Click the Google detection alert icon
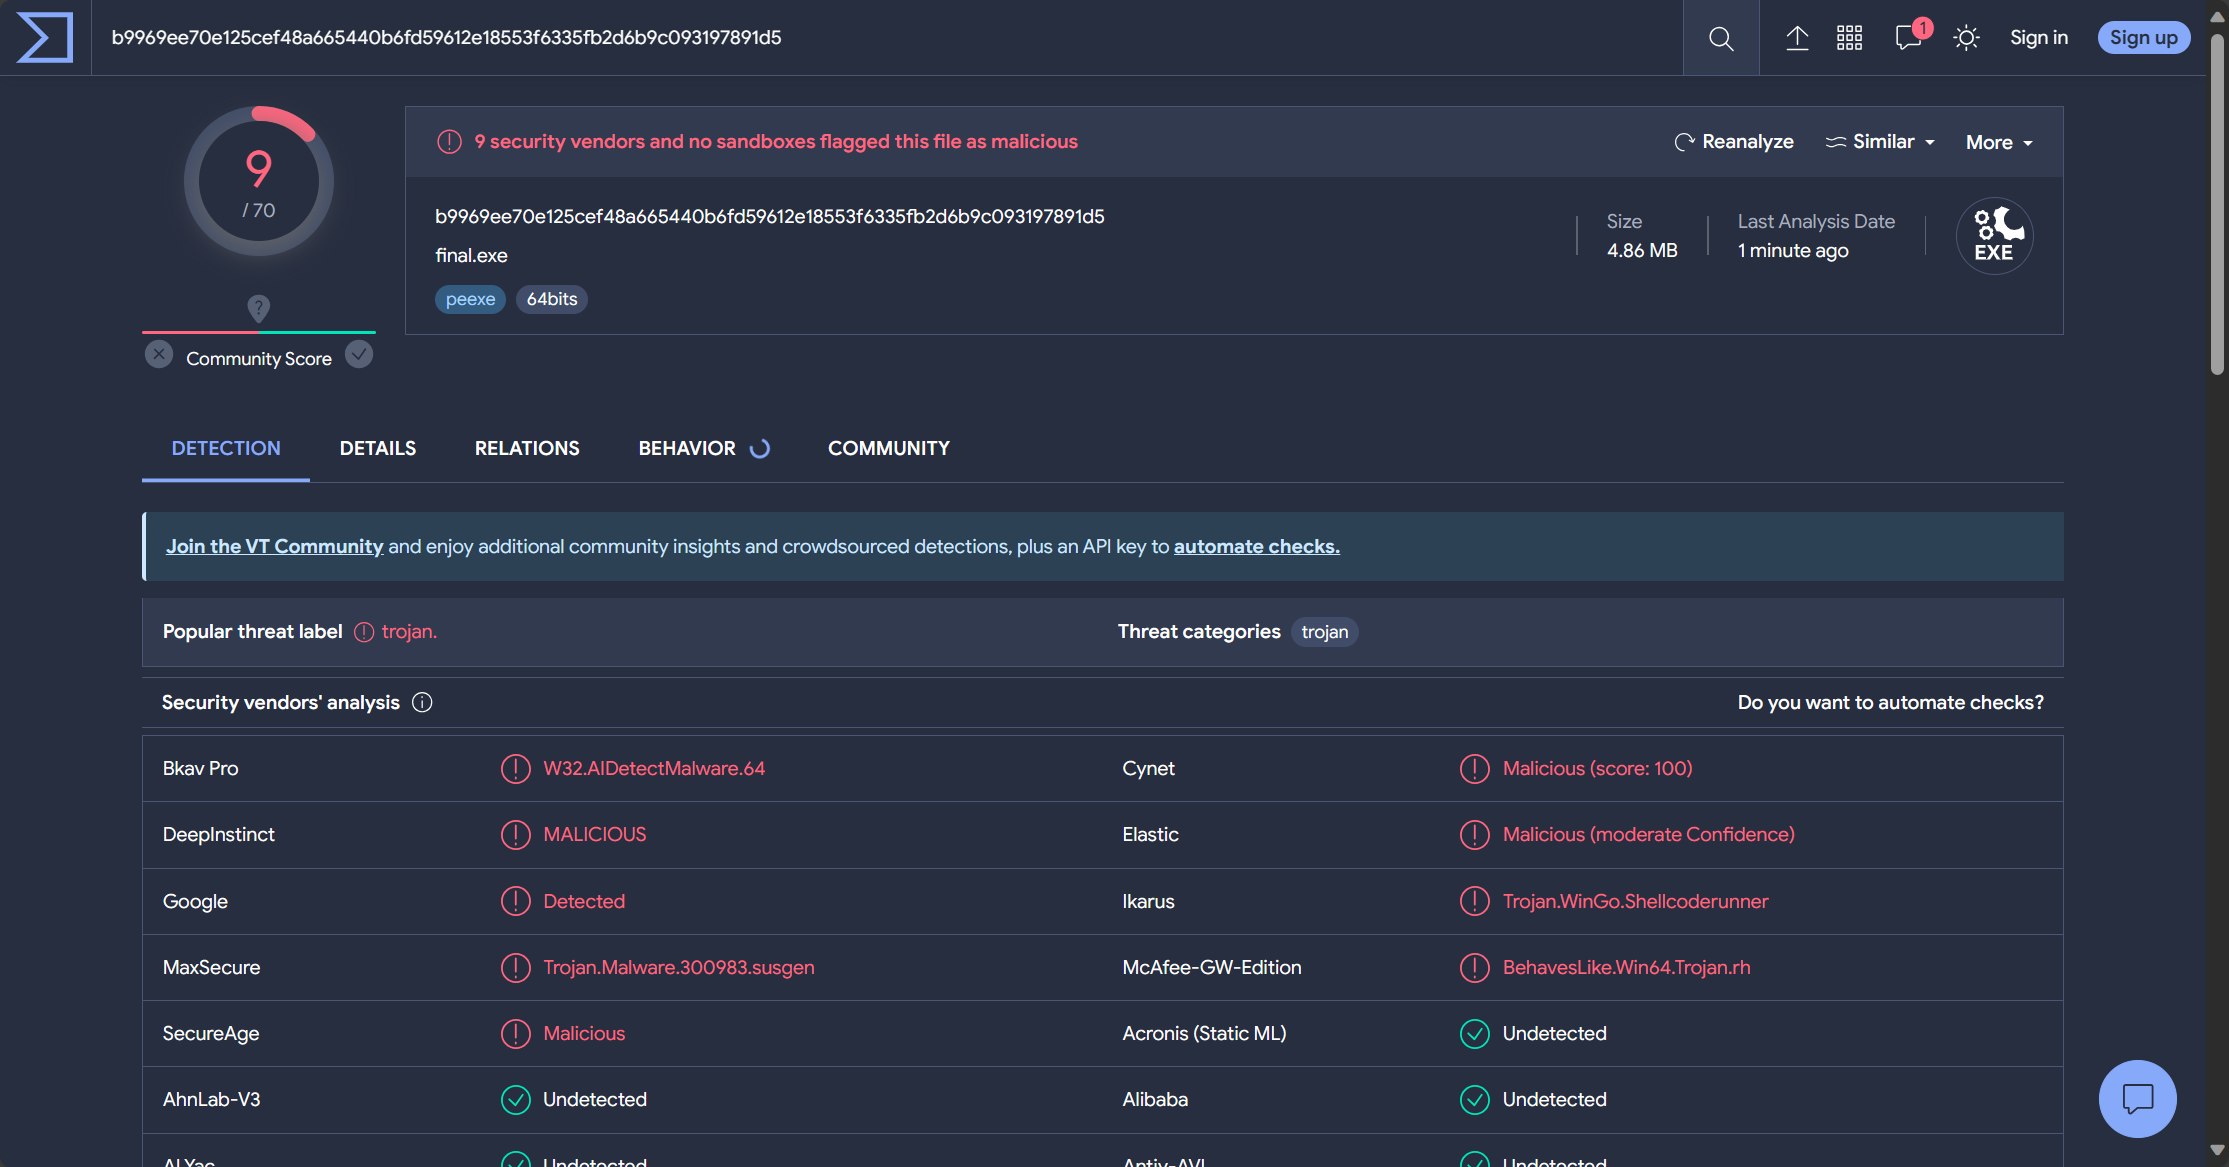The height and width of the screenshot is (1167, 2229). tap(515, 902)
